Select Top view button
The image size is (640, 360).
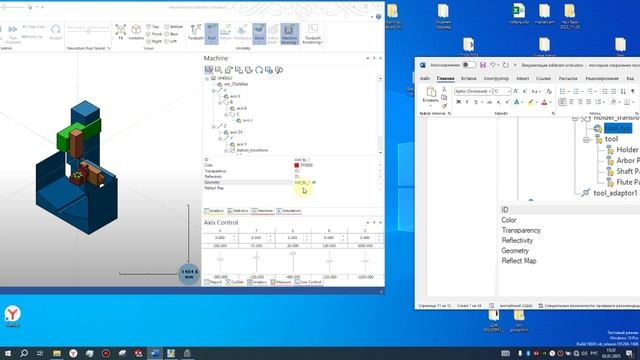153,27
